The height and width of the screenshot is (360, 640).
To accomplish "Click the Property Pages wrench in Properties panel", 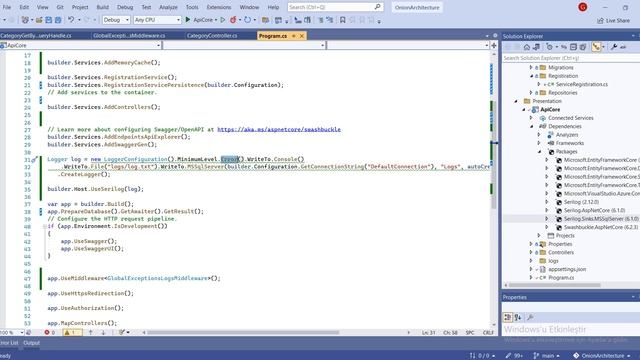I will click(530, 317).
